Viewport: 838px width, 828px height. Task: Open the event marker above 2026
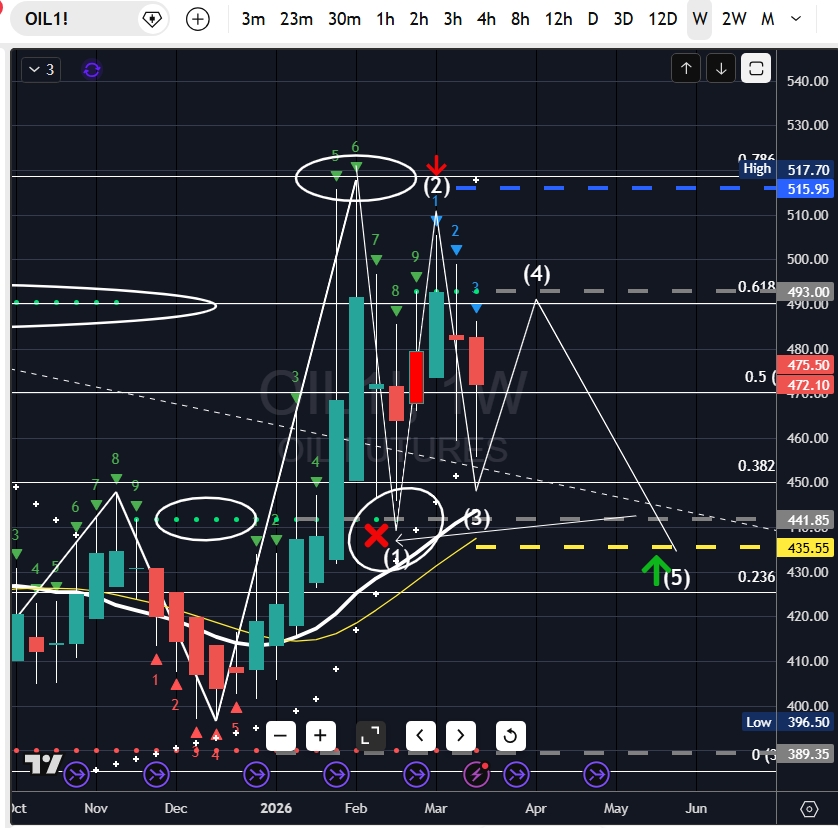pos(257,774)
